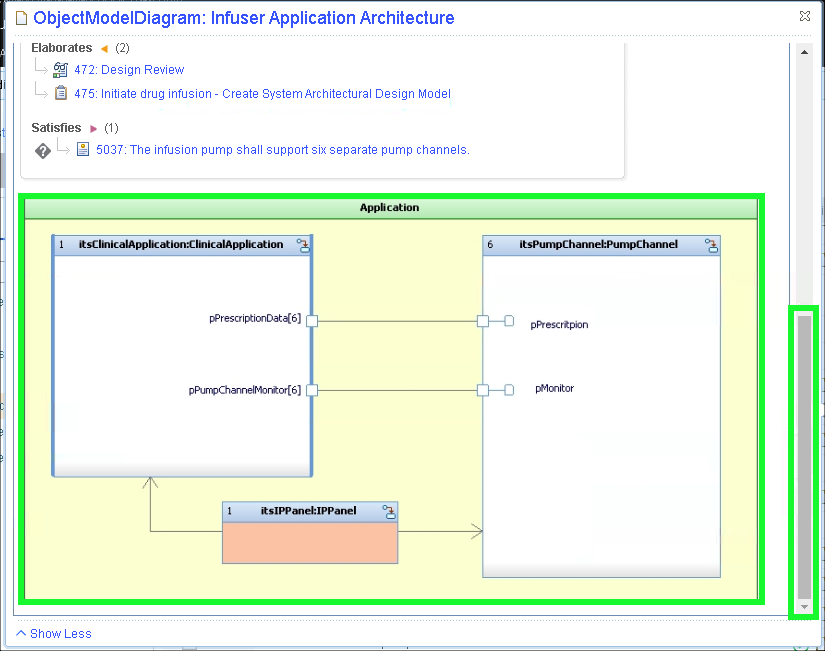
Task: Click the document icon beside ObjectModelDiagram title
Action: tap(20, 18)
